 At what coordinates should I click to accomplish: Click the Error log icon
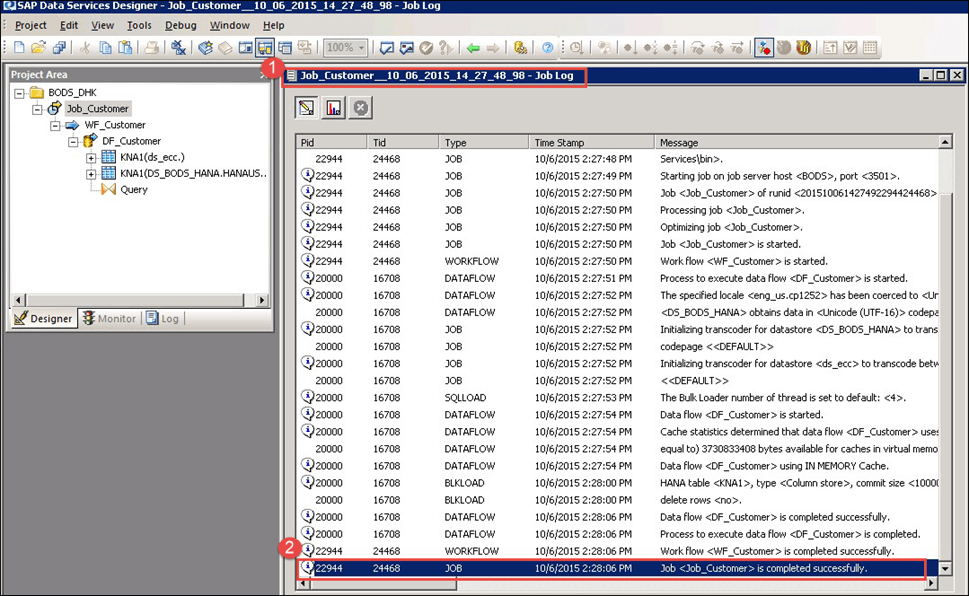pos(360,107)
